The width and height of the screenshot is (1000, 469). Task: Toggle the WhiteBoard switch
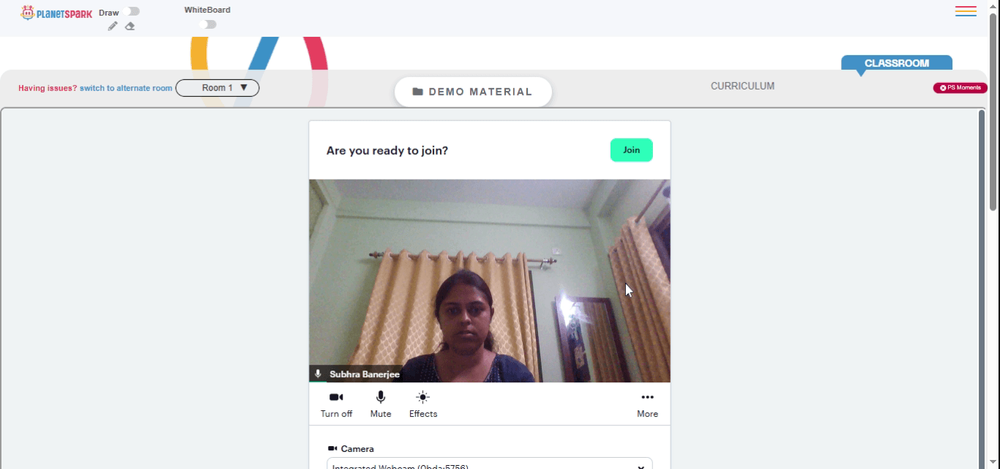tap(208, 24)
